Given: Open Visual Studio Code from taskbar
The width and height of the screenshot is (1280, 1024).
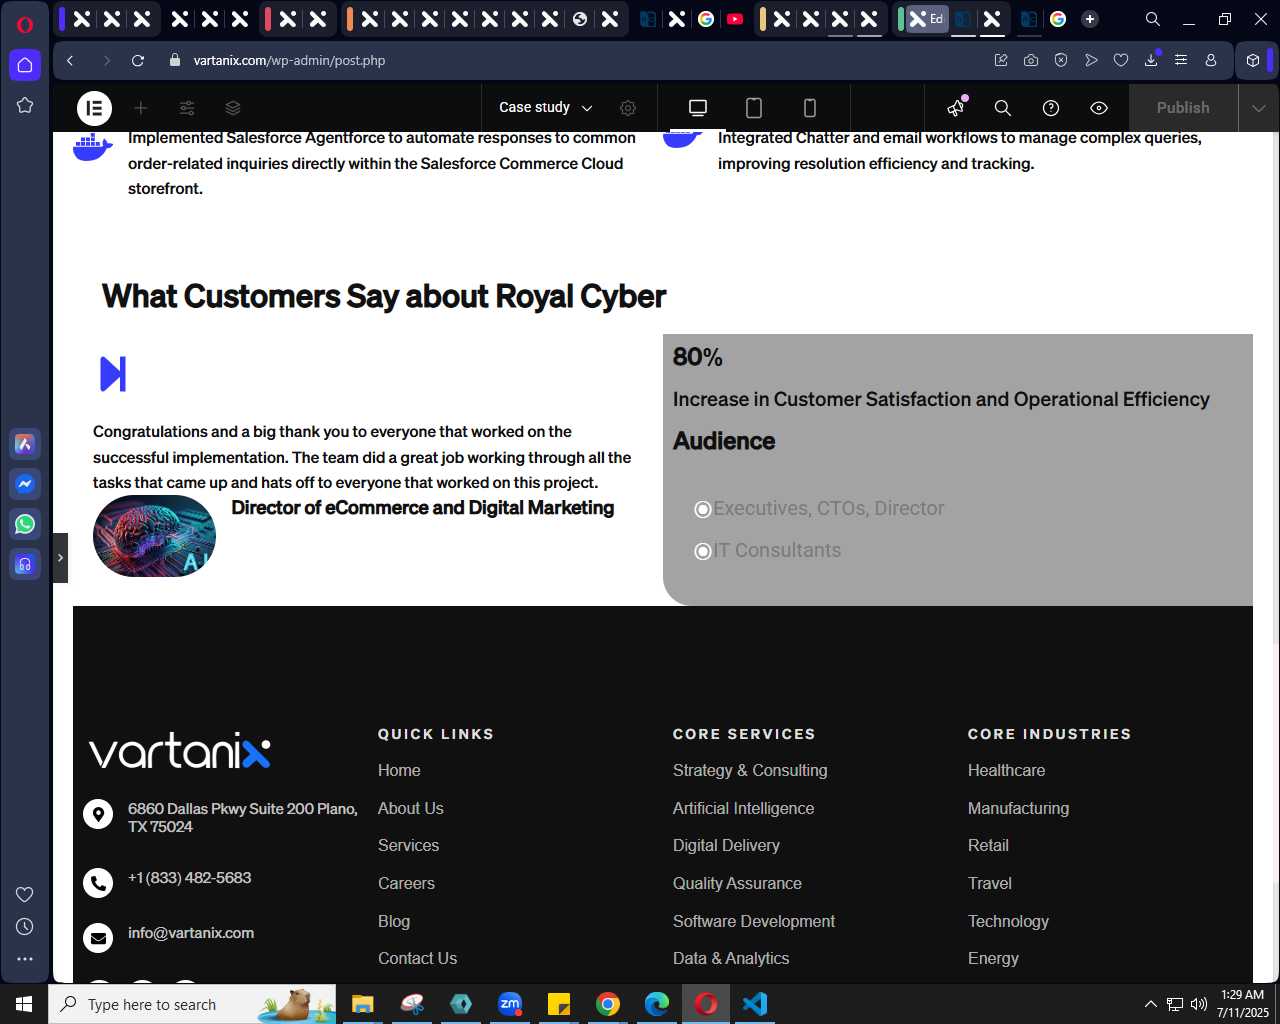Looking at the screenshot, I should pos(755,1004).
